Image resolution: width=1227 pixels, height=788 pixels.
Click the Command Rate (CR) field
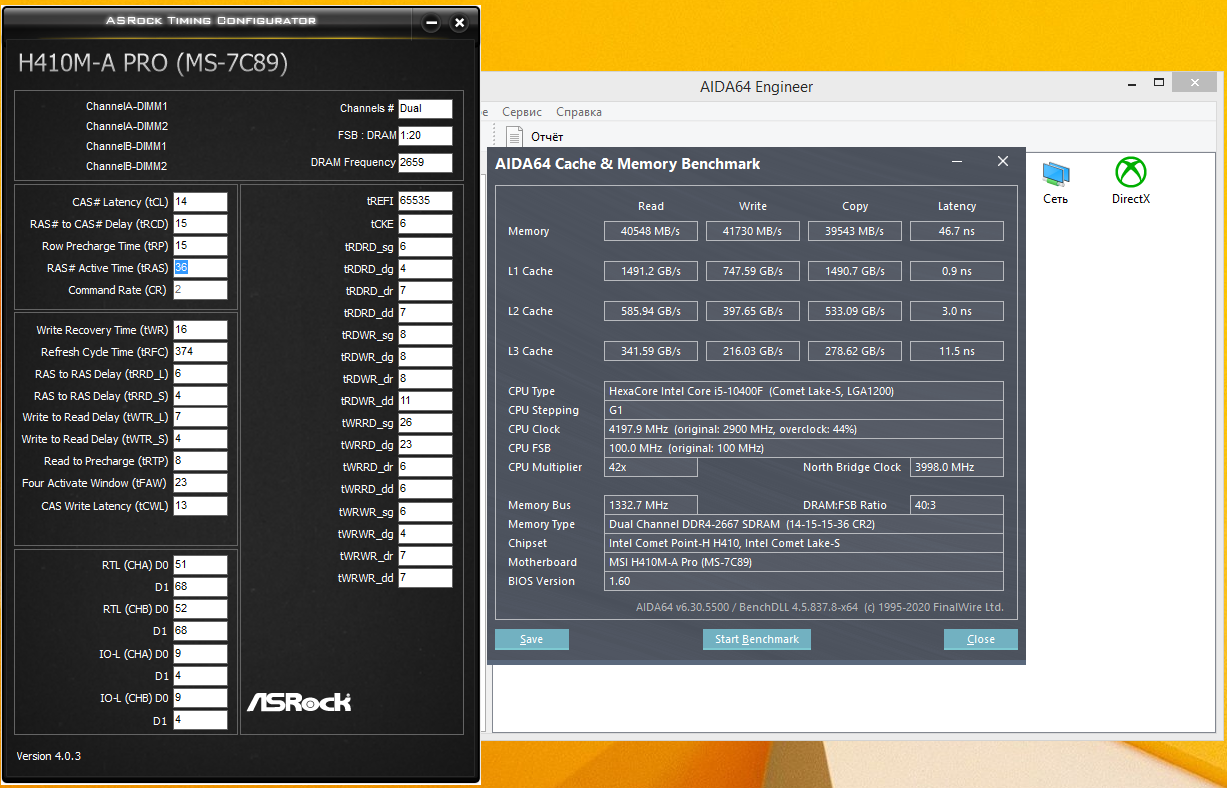tap(200, 290)
